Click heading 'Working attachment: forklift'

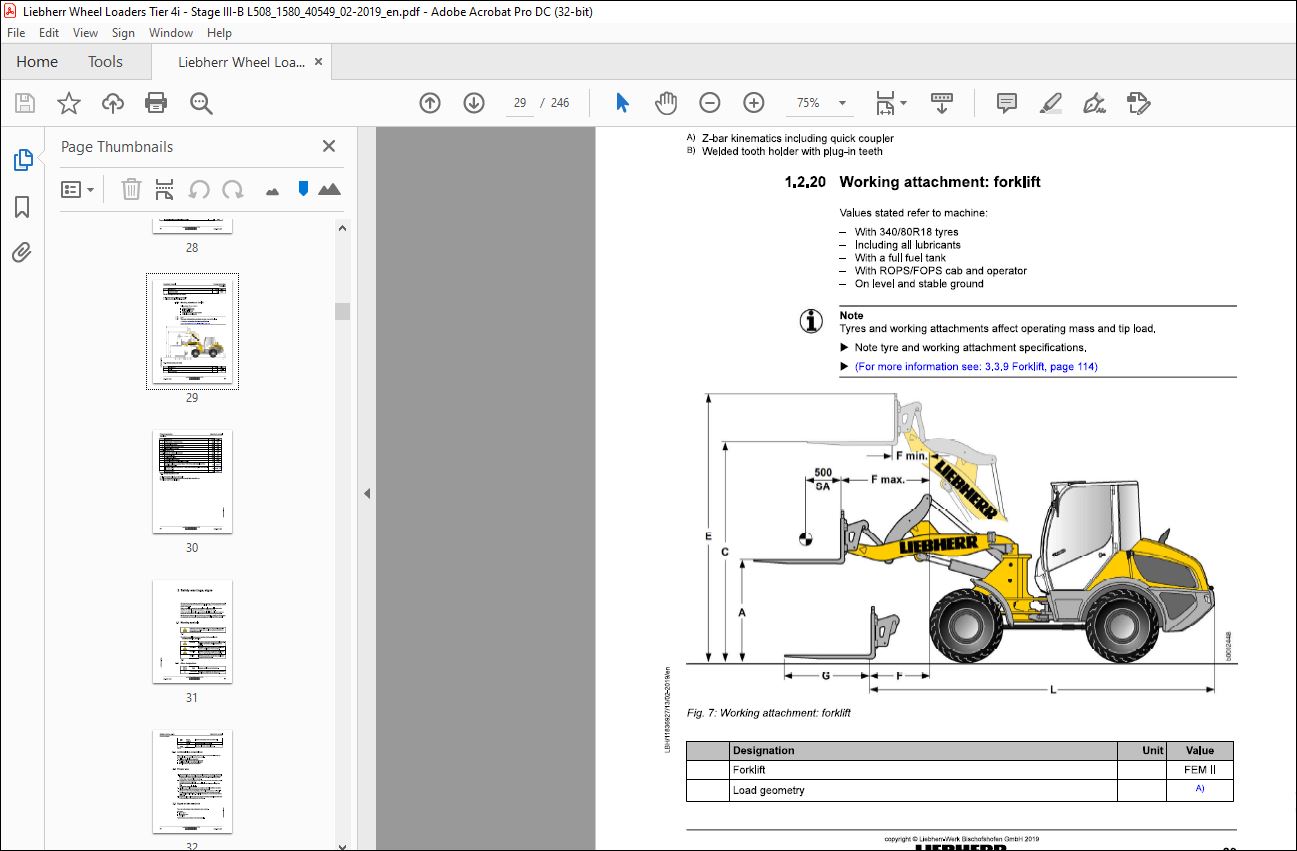pyautogui.click(x=940, y=182)
